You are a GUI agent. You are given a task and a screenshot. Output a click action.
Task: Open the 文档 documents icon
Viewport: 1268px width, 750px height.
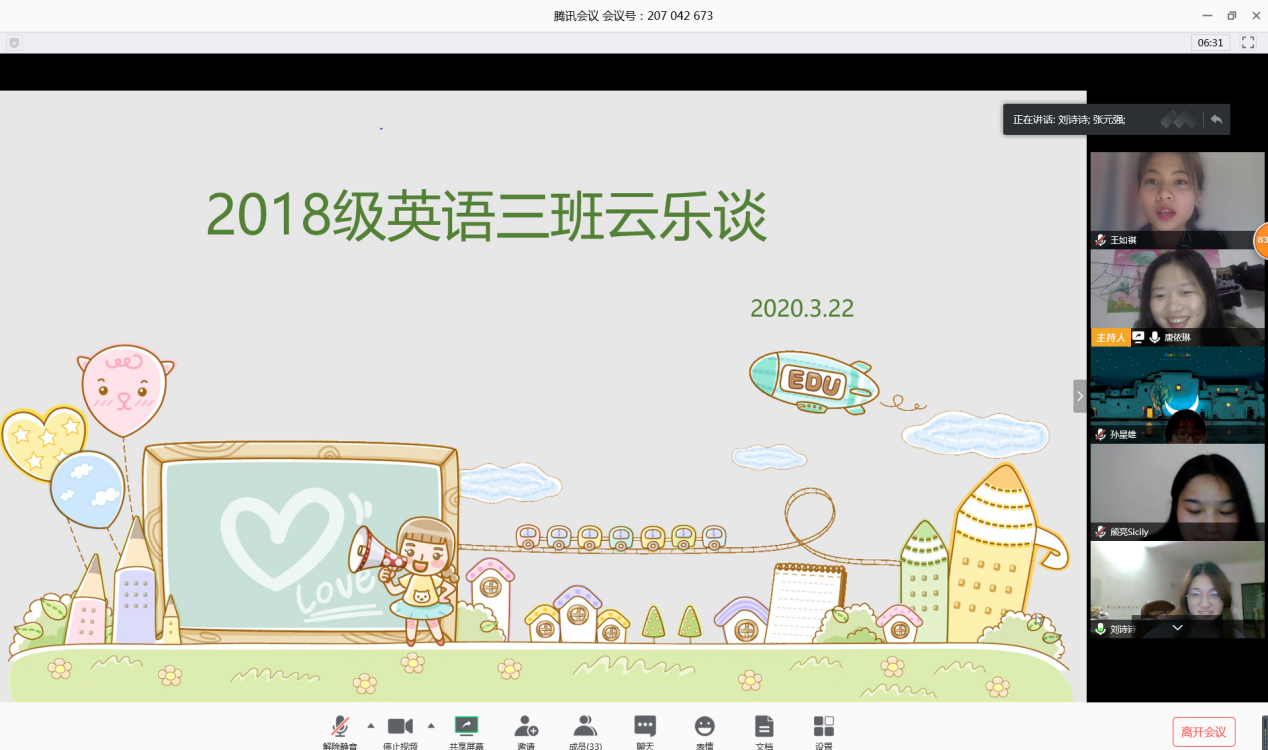tap(764, 728)
